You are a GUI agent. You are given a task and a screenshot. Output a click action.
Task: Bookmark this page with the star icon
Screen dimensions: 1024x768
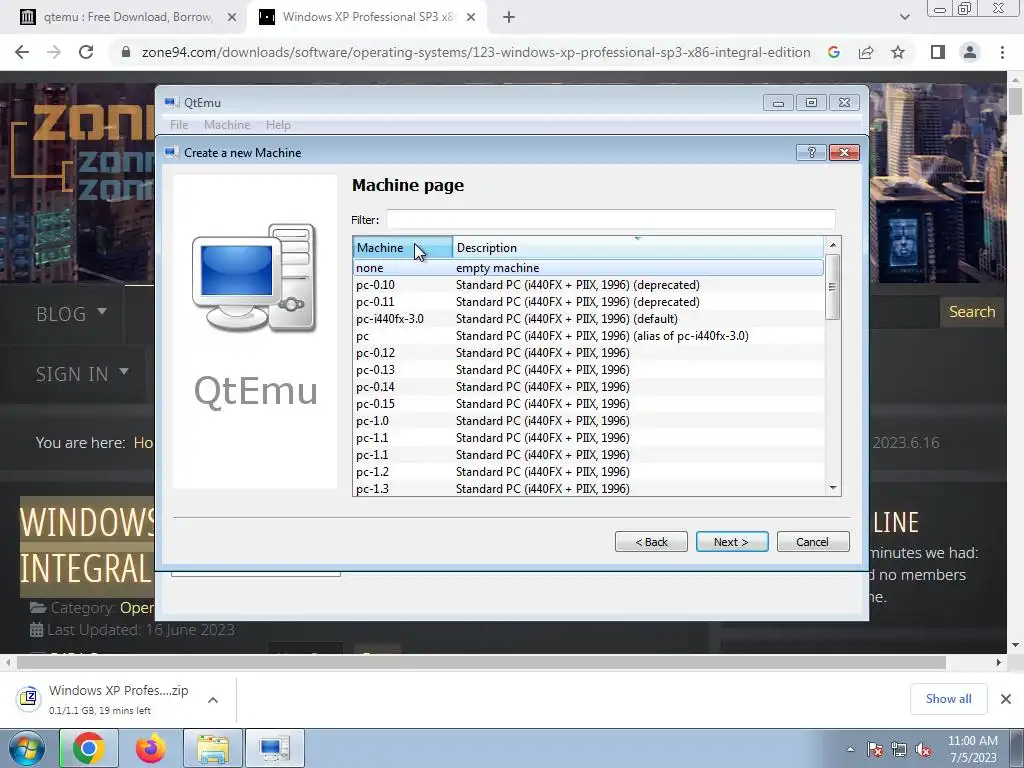click(x=898, y=52)
